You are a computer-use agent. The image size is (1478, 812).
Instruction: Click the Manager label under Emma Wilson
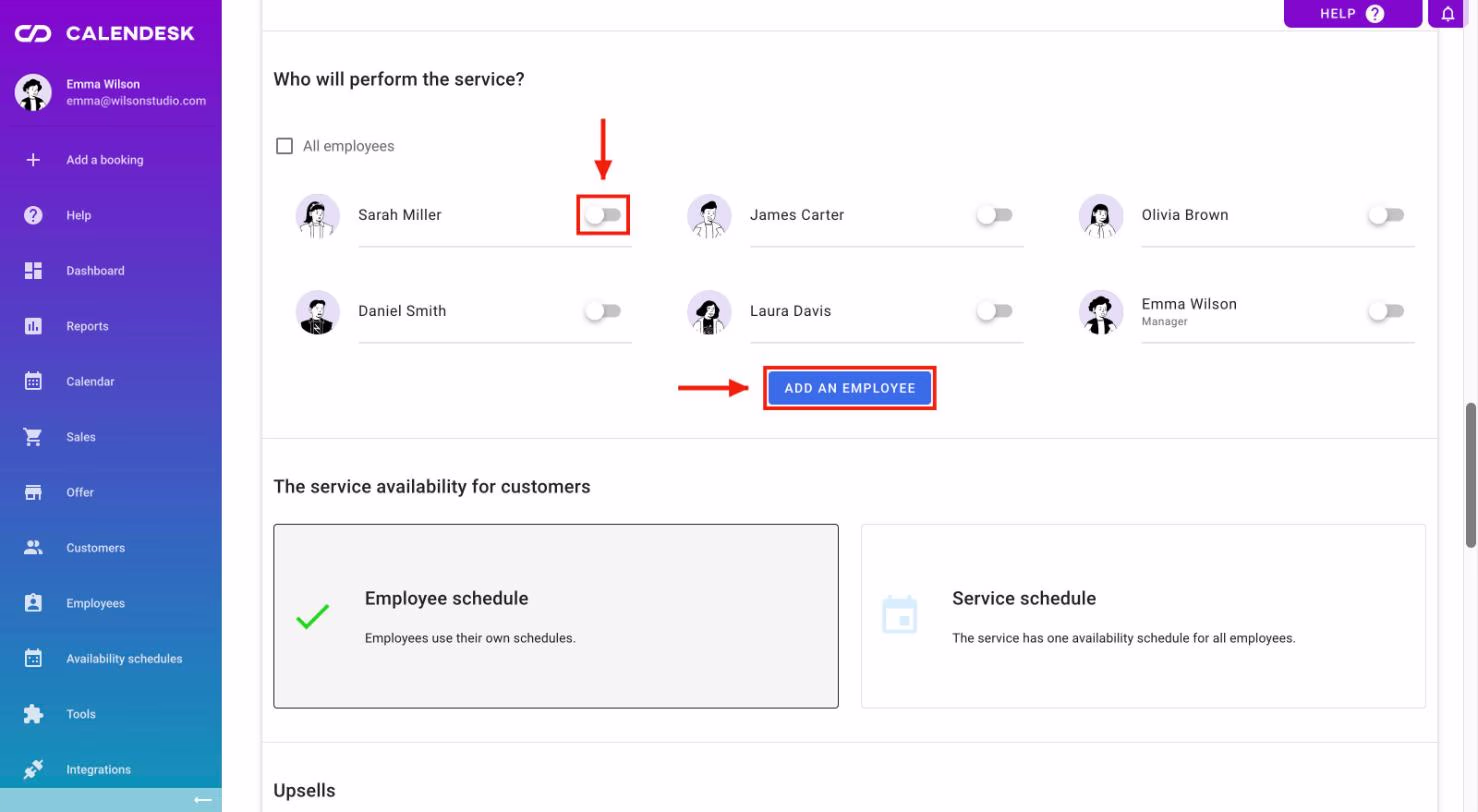[1165, 322]
